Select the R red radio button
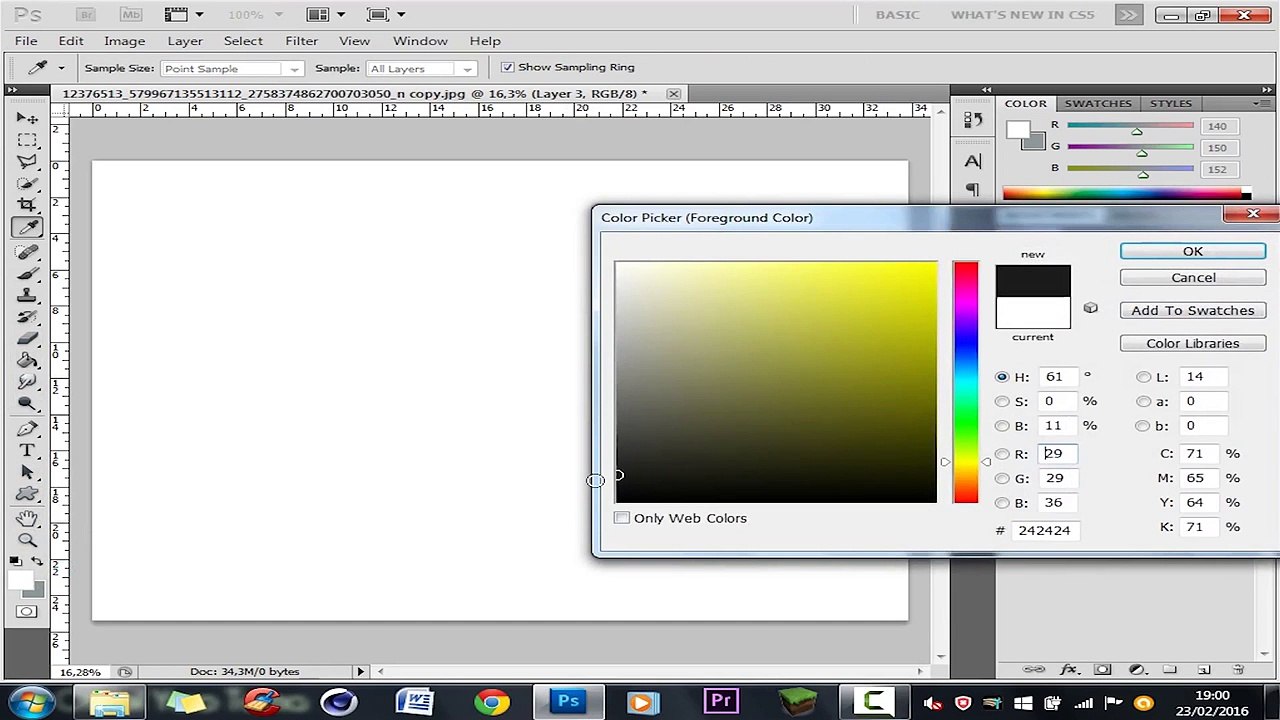The height and width of the screenshot is (720, 1280). (1002, 454)
